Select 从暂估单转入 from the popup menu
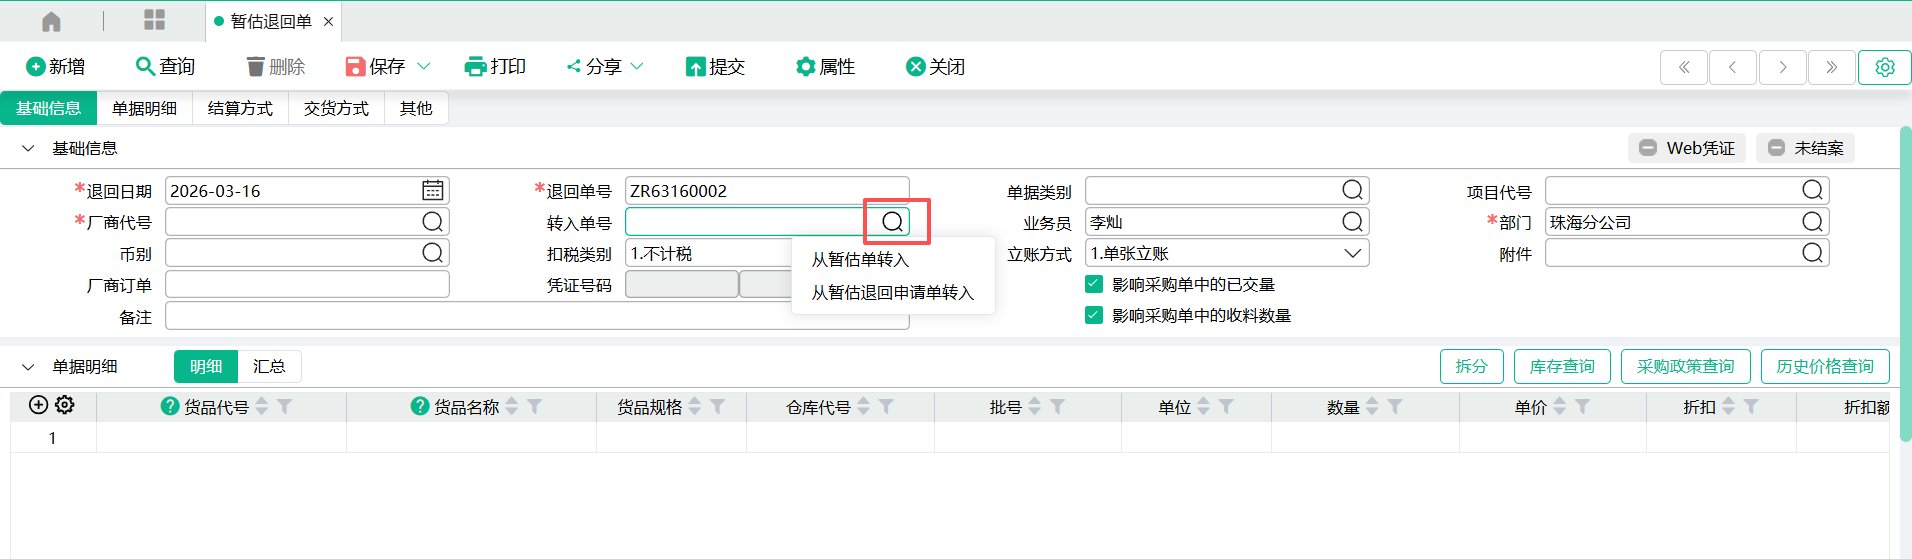The width and height of the screenshot is (1912, 559). (860, 260)
